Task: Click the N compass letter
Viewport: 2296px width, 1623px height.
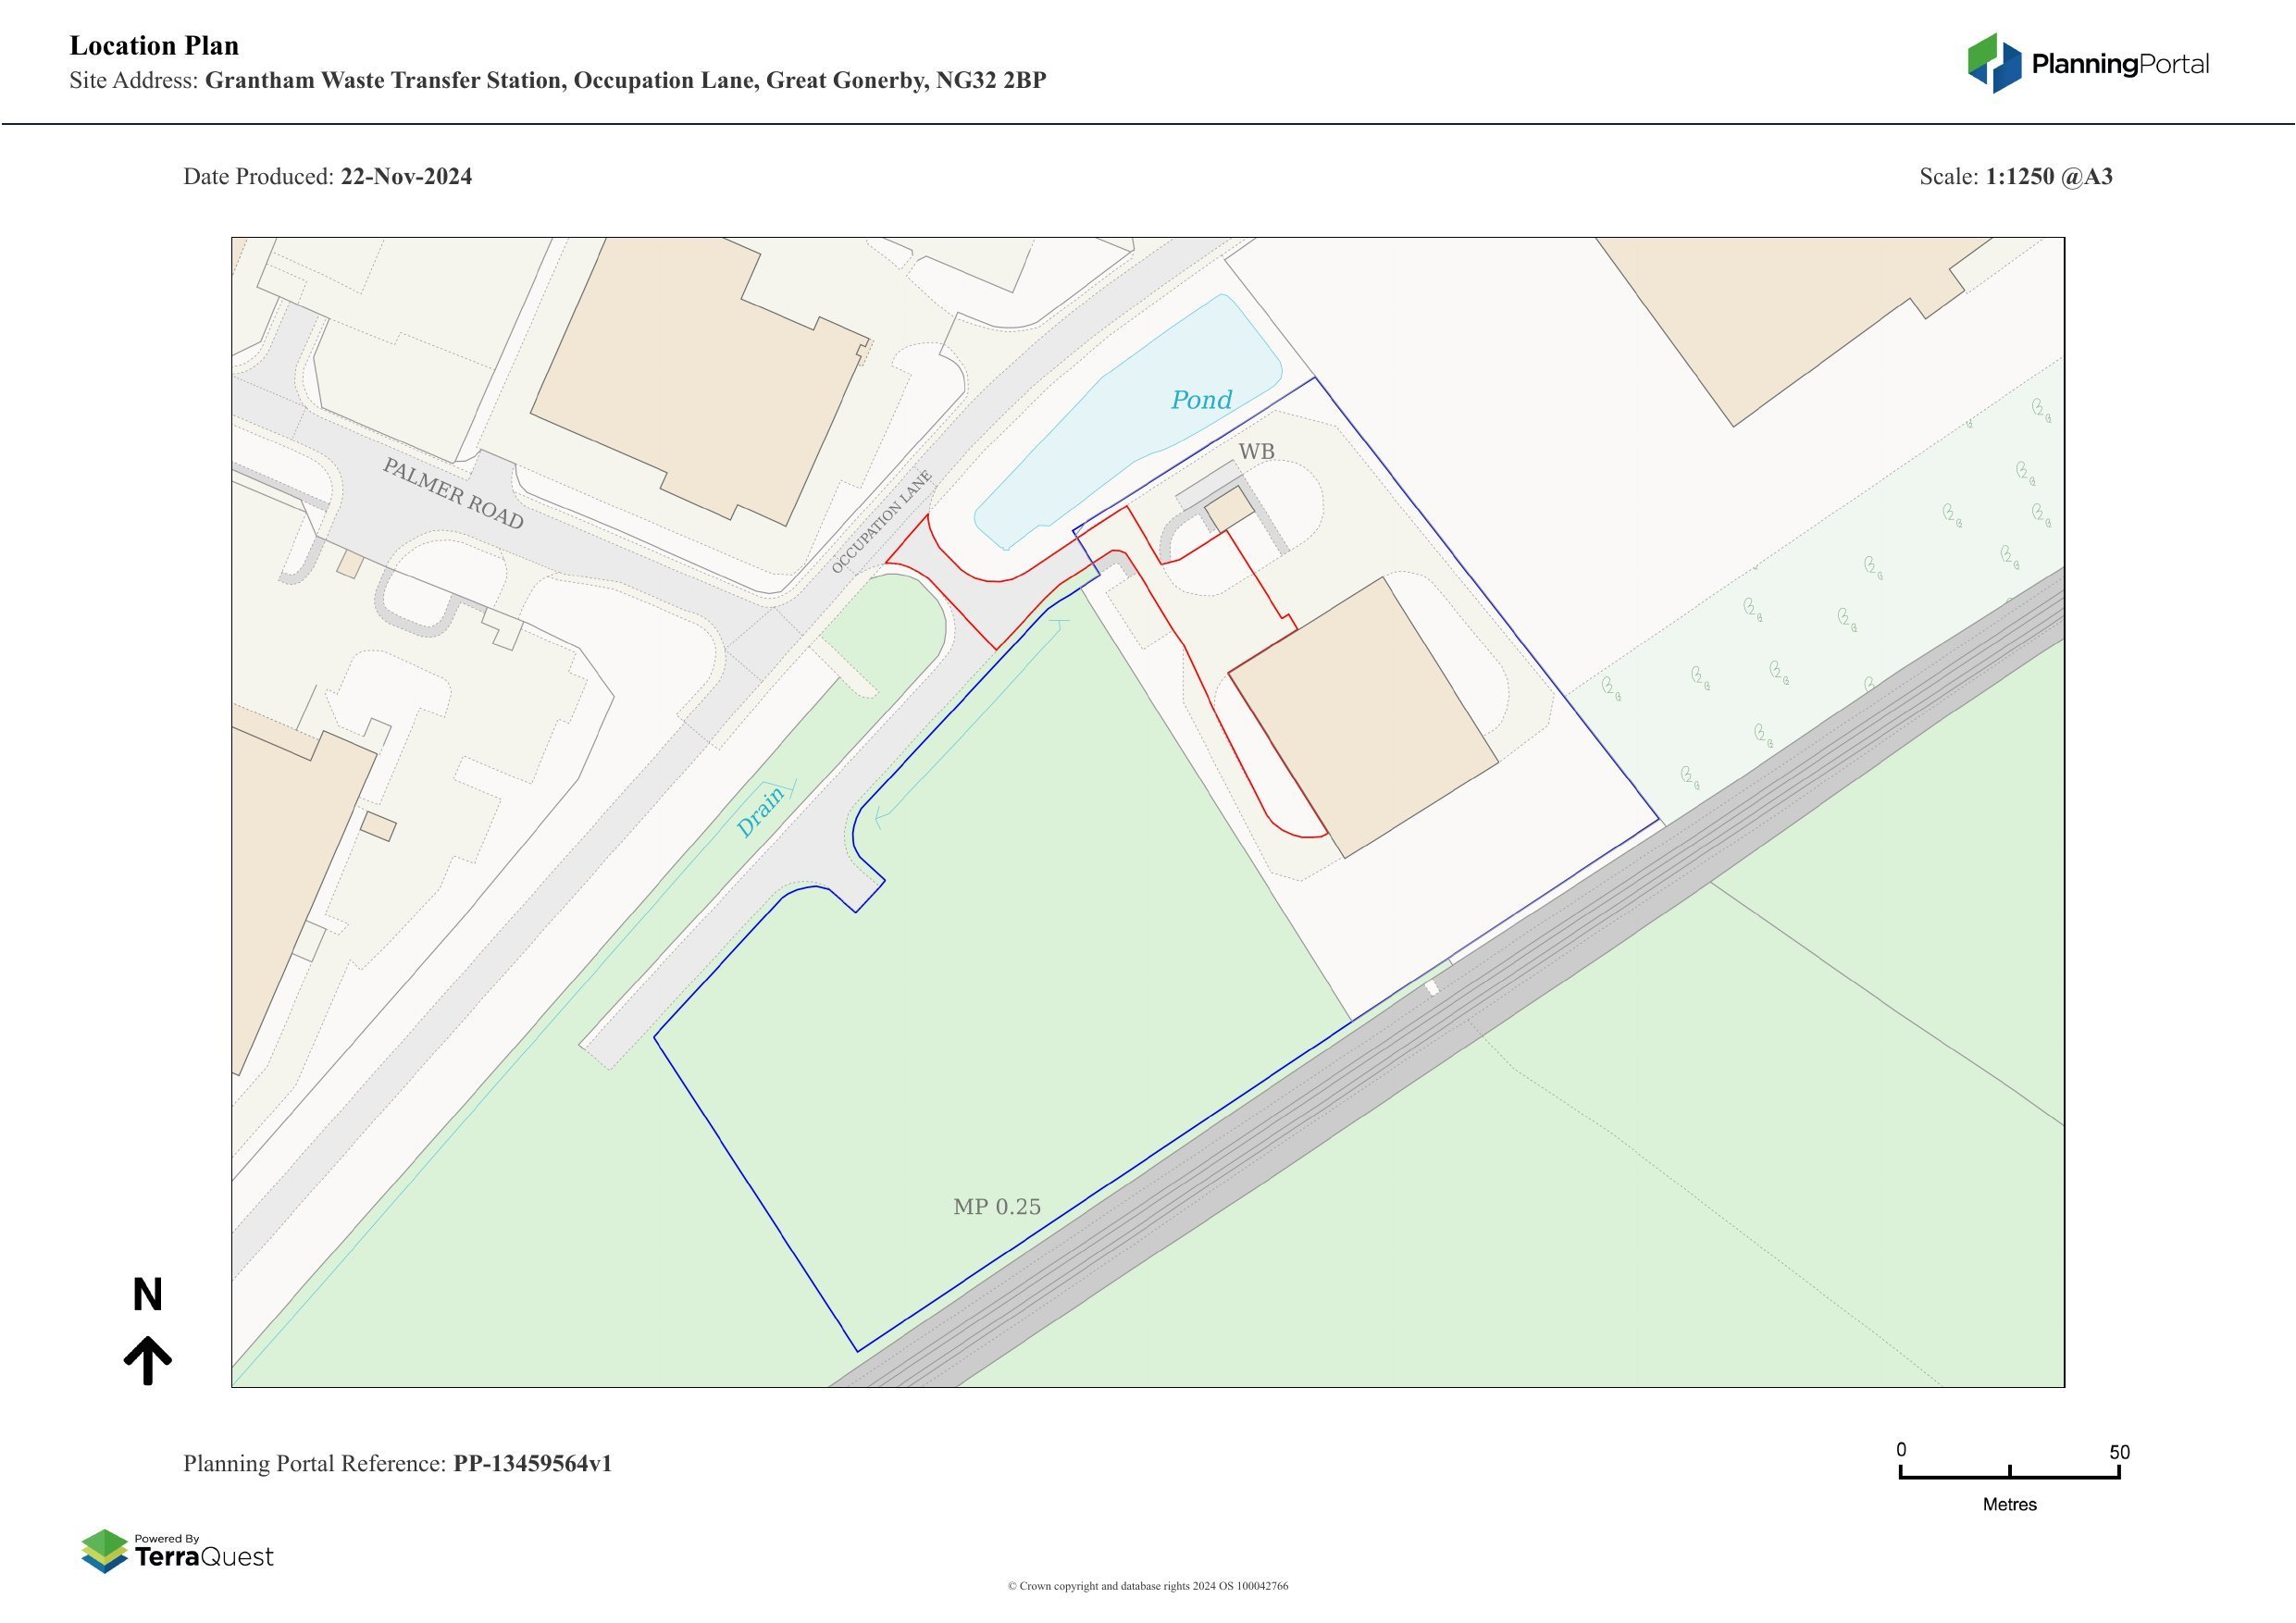Action: pyautogui.click(x=148, y=1295)
